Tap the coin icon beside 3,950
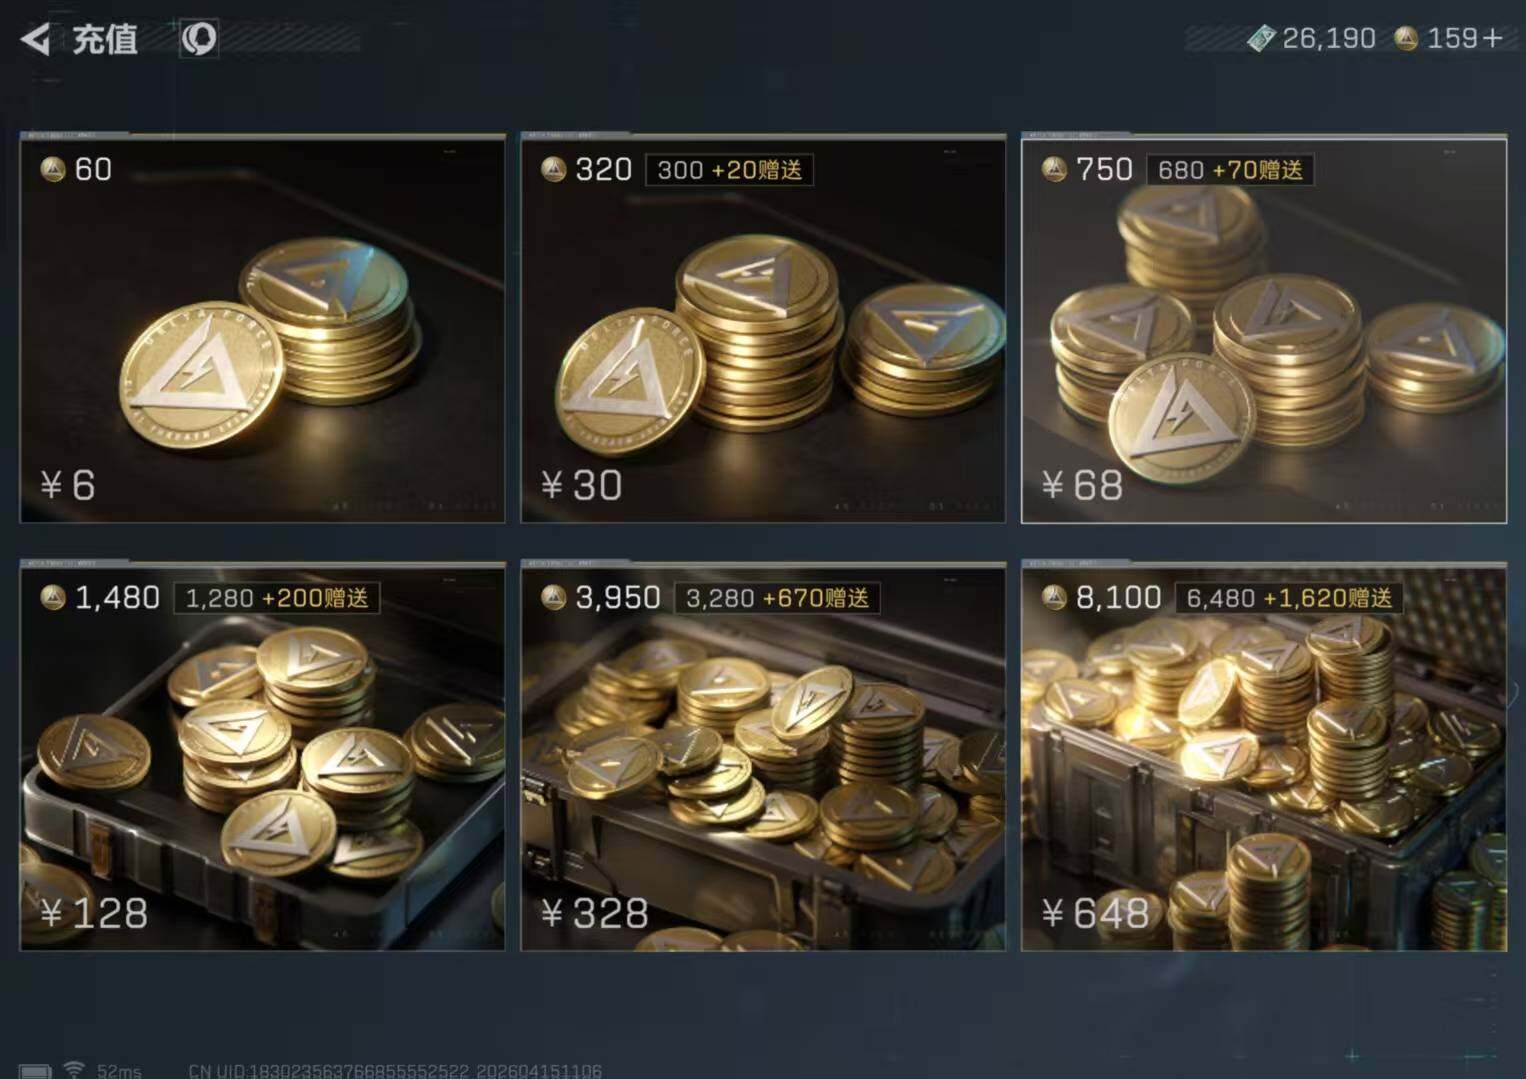The height and width of the screenshot is (1079, 1526). [x=553, y=598]
